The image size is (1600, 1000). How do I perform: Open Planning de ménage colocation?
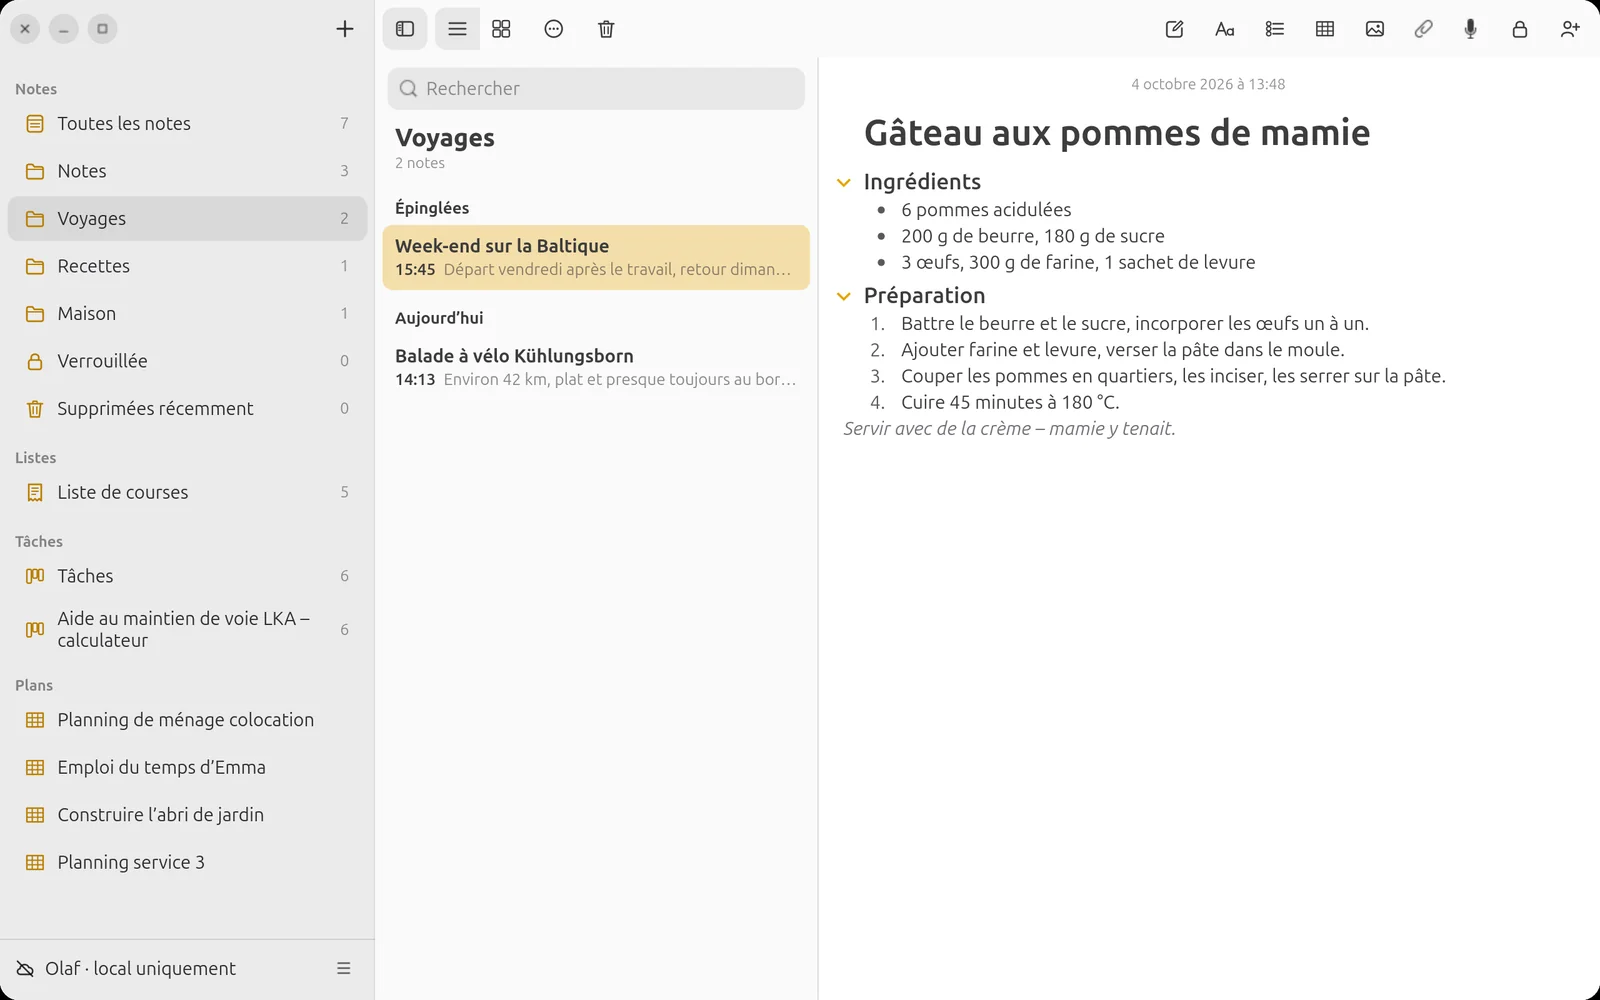coord(187,720)
